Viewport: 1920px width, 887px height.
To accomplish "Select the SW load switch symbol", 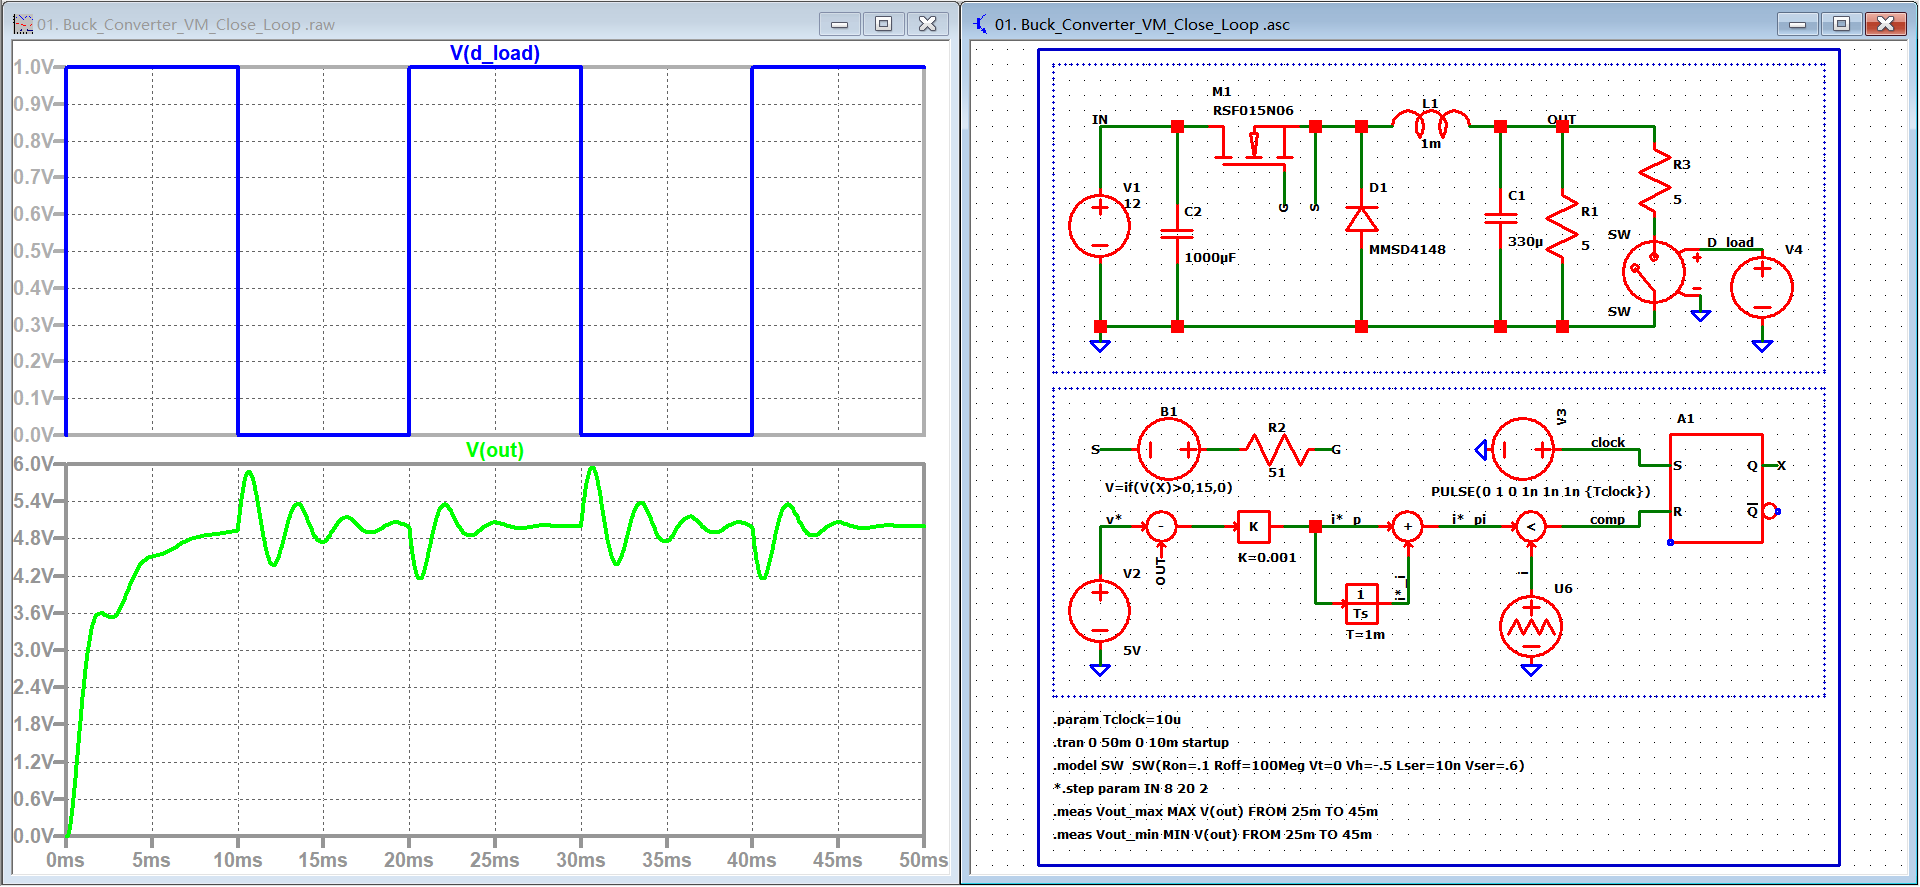I will 1653,271.
